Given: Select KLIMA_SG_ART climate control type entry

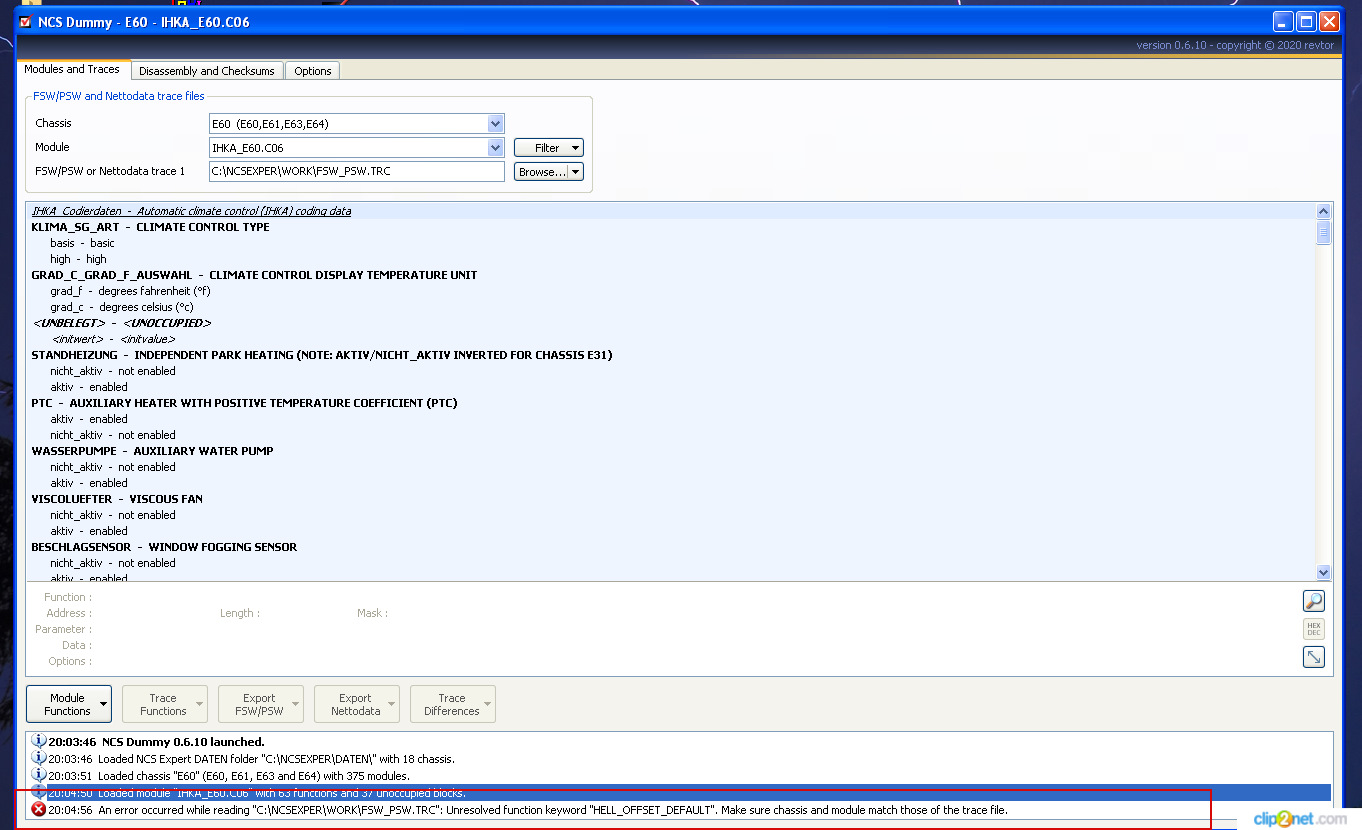Looking at the screenshot, I should [x=150, y=227].
